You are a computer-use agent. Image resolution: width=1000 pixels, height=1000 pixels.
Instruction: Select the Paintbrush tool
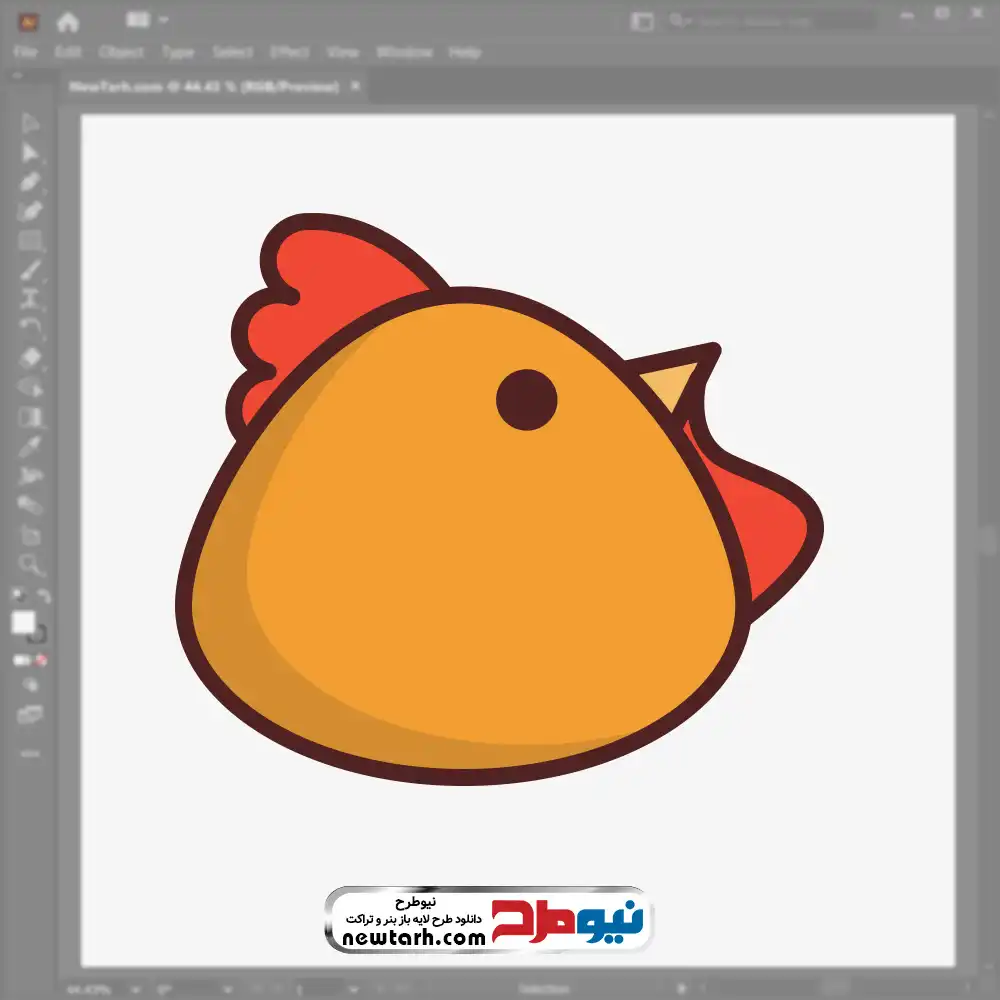[x=31, y=270]
